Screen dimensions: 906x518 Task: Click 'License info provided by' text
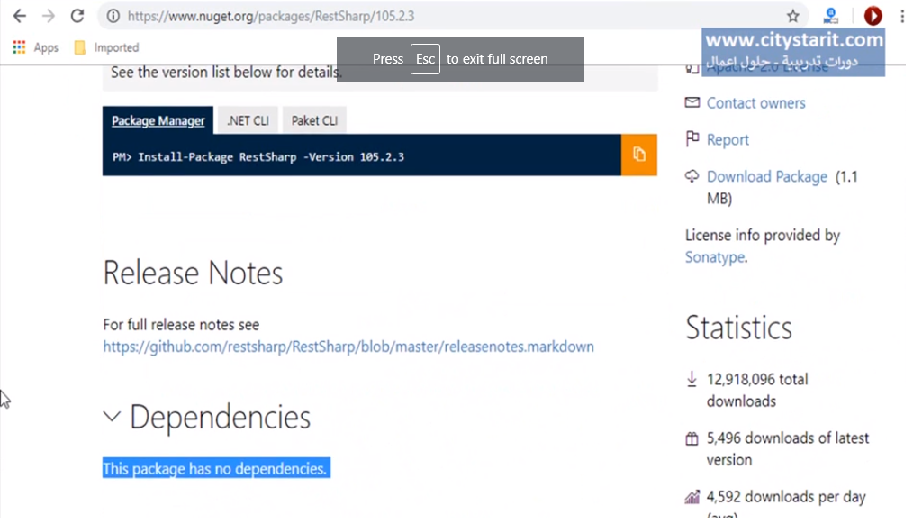762,235
